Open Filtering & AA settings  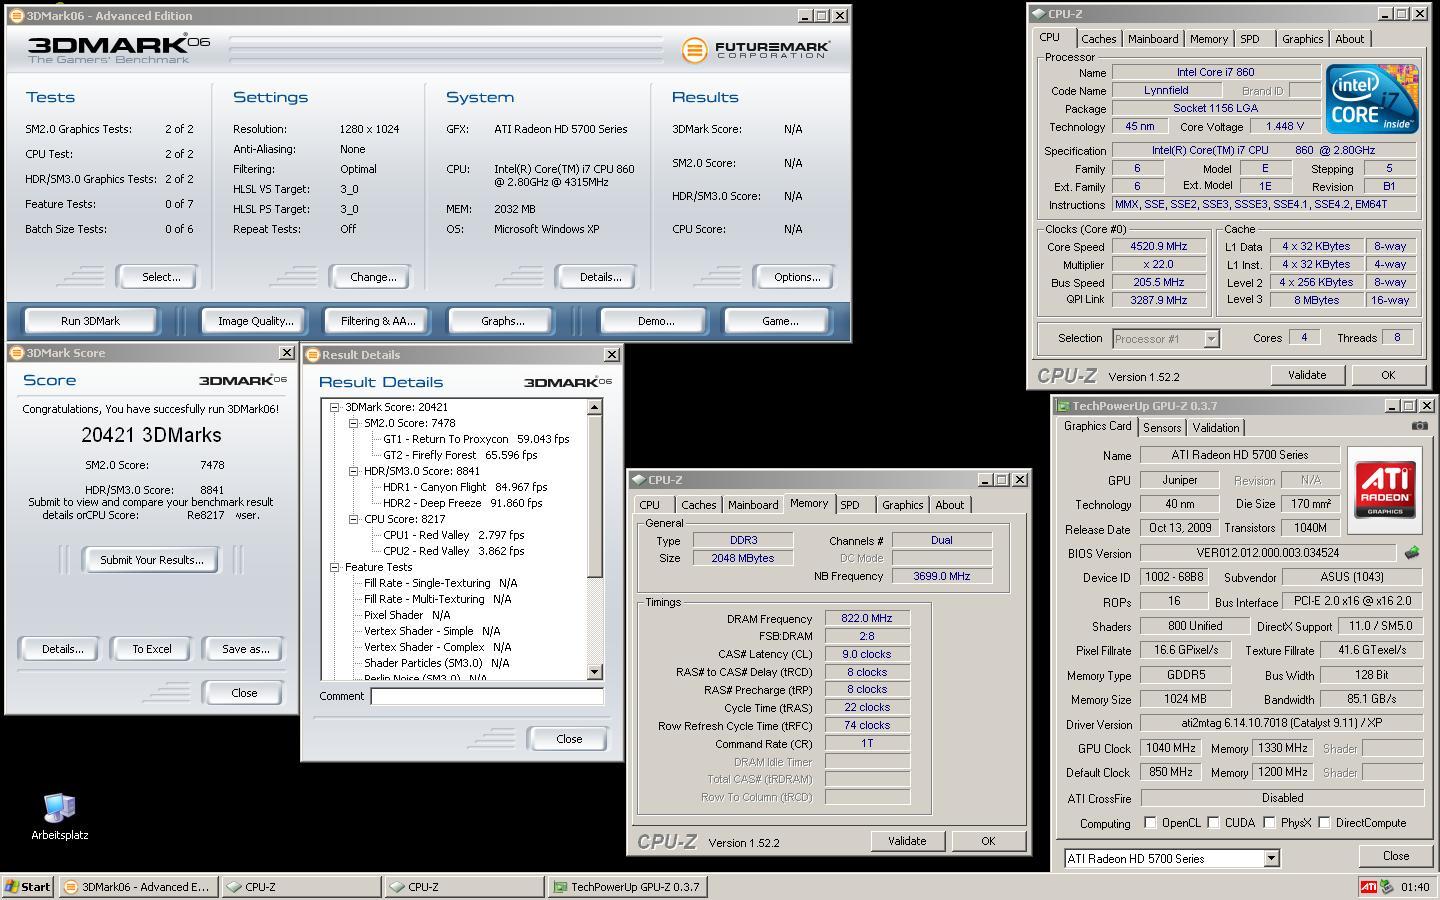(x=378, y=321)
